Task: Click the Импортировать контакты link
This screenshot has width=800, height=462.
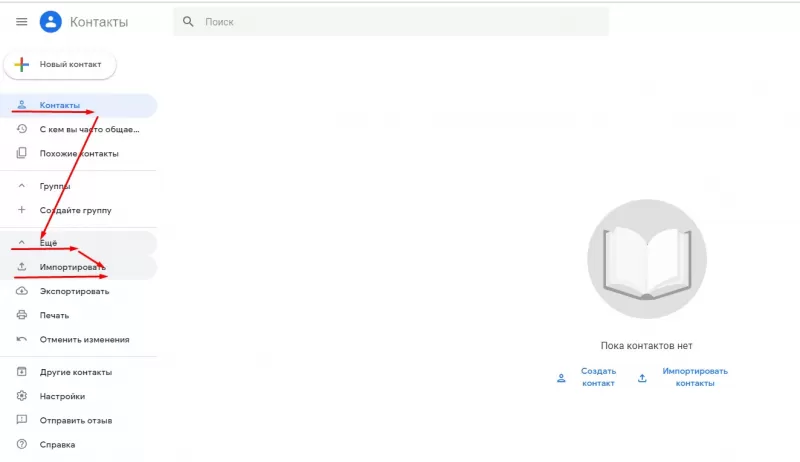Action: [695, 377]
